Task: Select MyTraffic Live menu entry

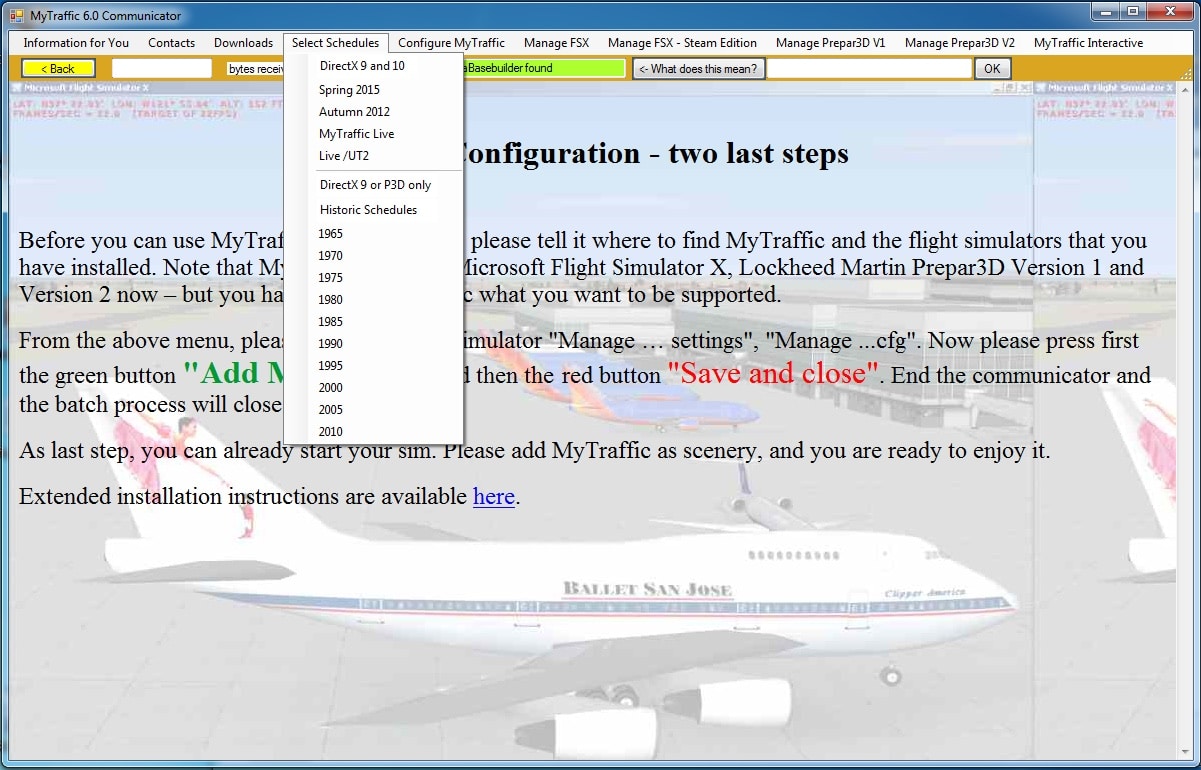Action: [x=356, y=134]
